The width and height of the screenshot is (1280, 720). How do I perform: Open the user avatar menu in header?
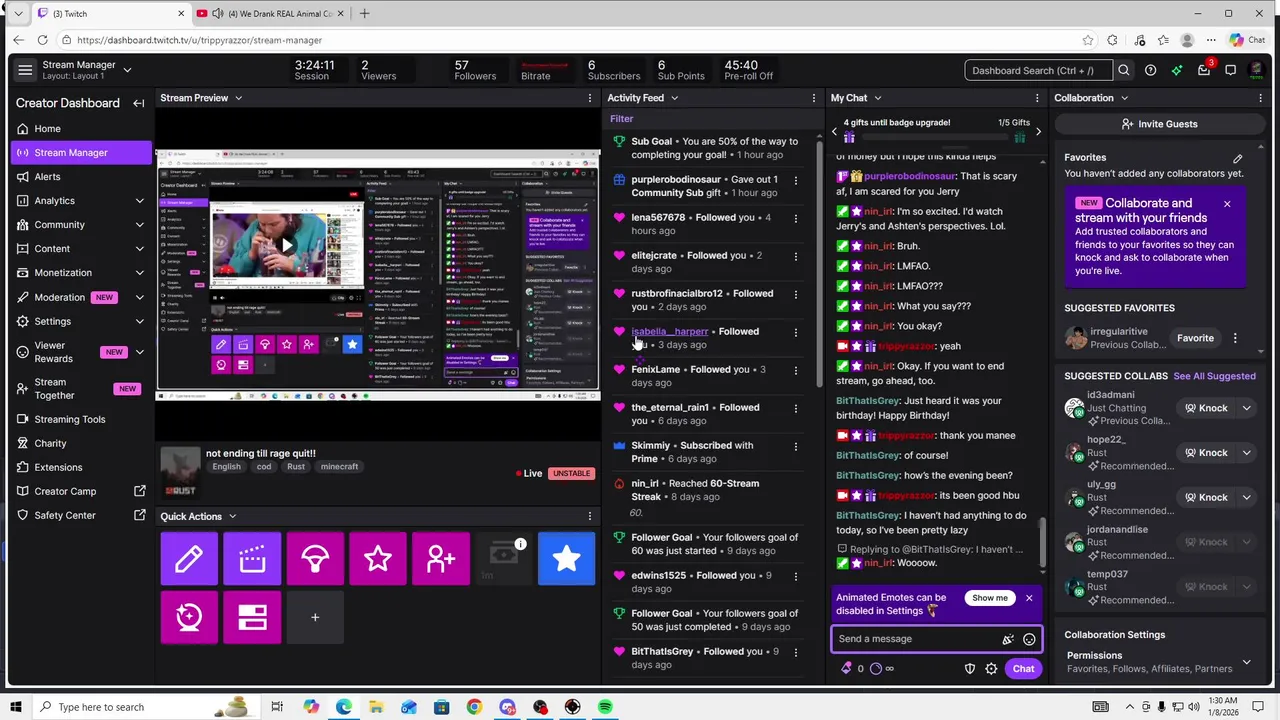coord(1258,70)
